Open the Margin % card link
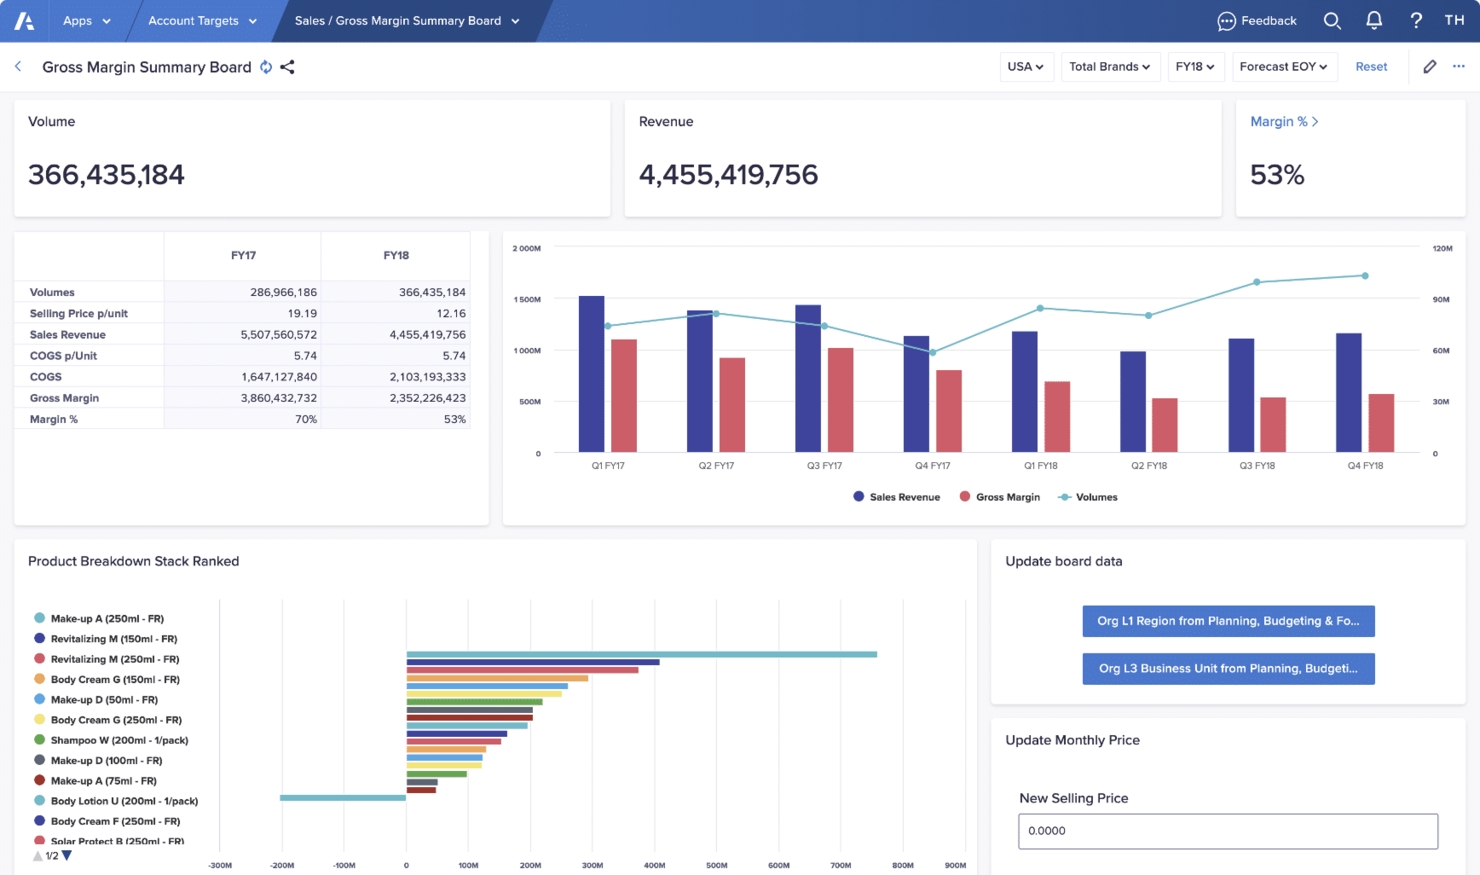The height and width of the screenshot is (875, 1480). [x=1284, y=121]
